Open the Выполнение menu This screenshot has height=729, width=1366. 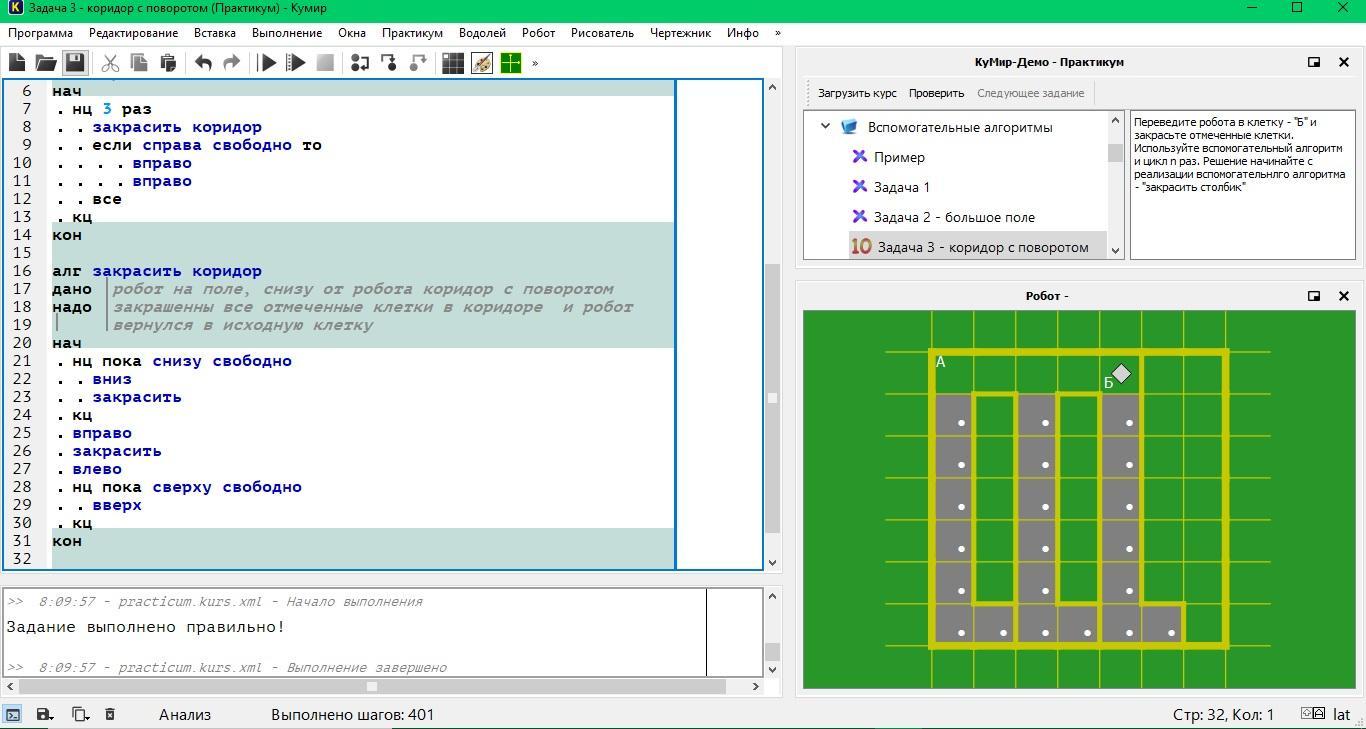[287, 33]
